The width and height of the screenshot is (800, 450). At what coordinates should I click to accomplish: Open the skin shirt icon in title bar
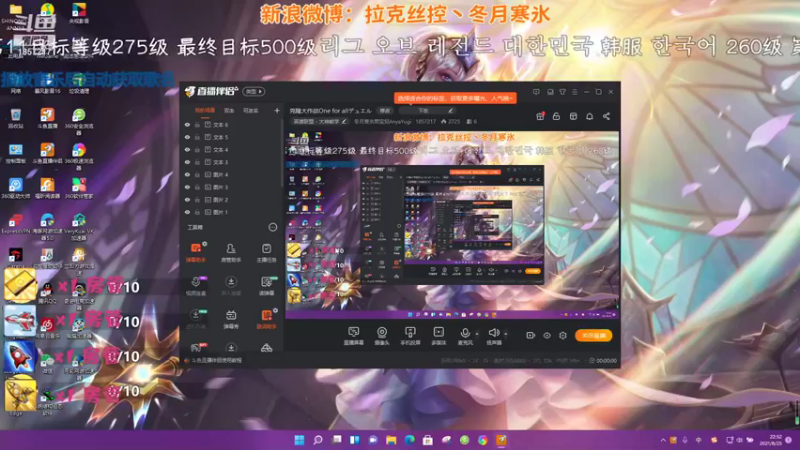point(563,92)
